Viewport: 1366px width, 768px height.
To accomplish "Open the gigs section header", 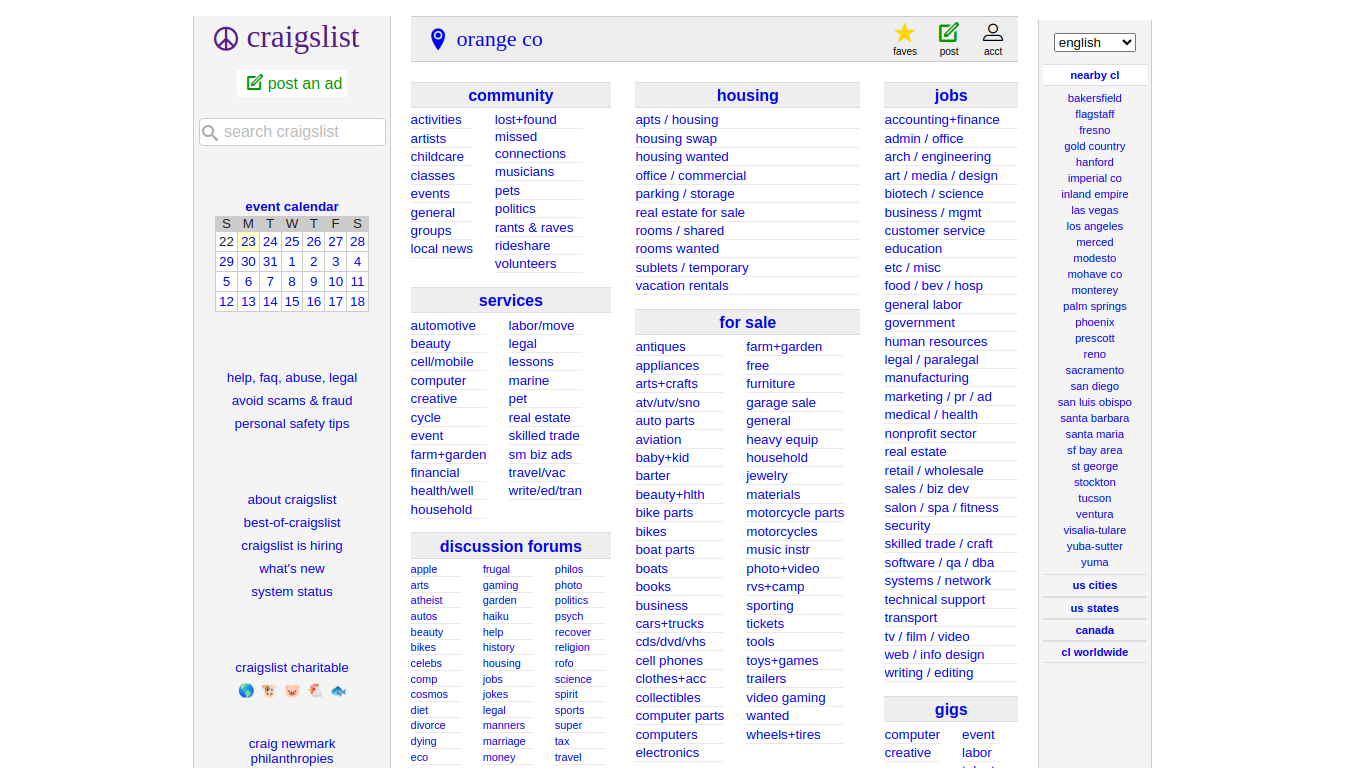I will click(951, 709).
